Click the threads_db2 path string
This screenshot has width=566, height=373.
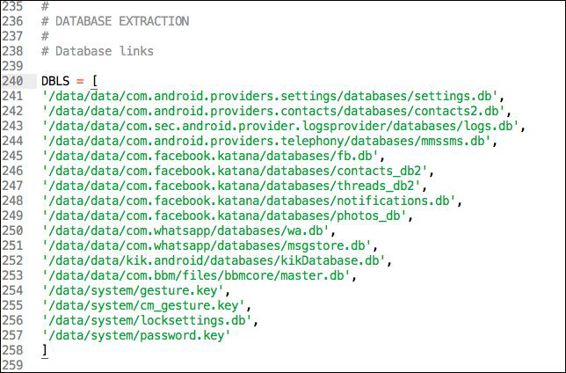coord(232,186)
